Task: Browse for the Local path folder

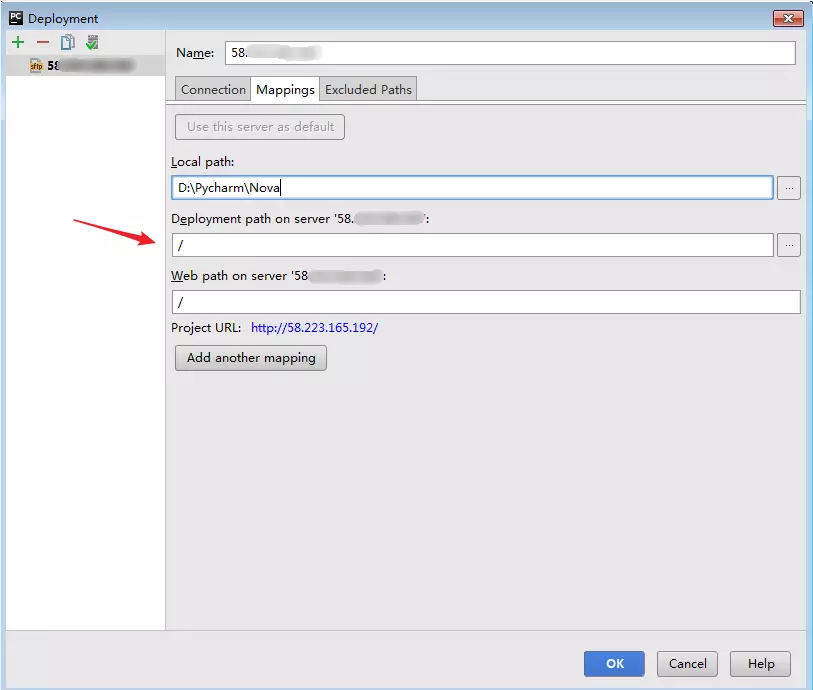Action: click(789, 188)
